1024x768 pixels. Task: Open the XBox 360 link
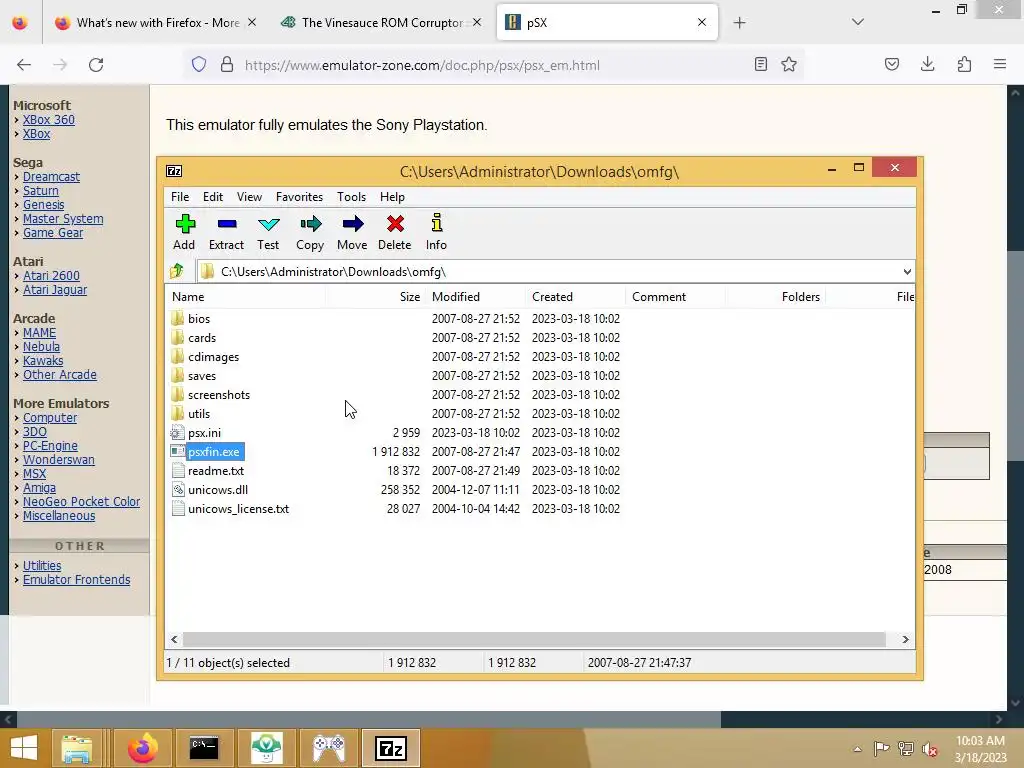(49, 120)
